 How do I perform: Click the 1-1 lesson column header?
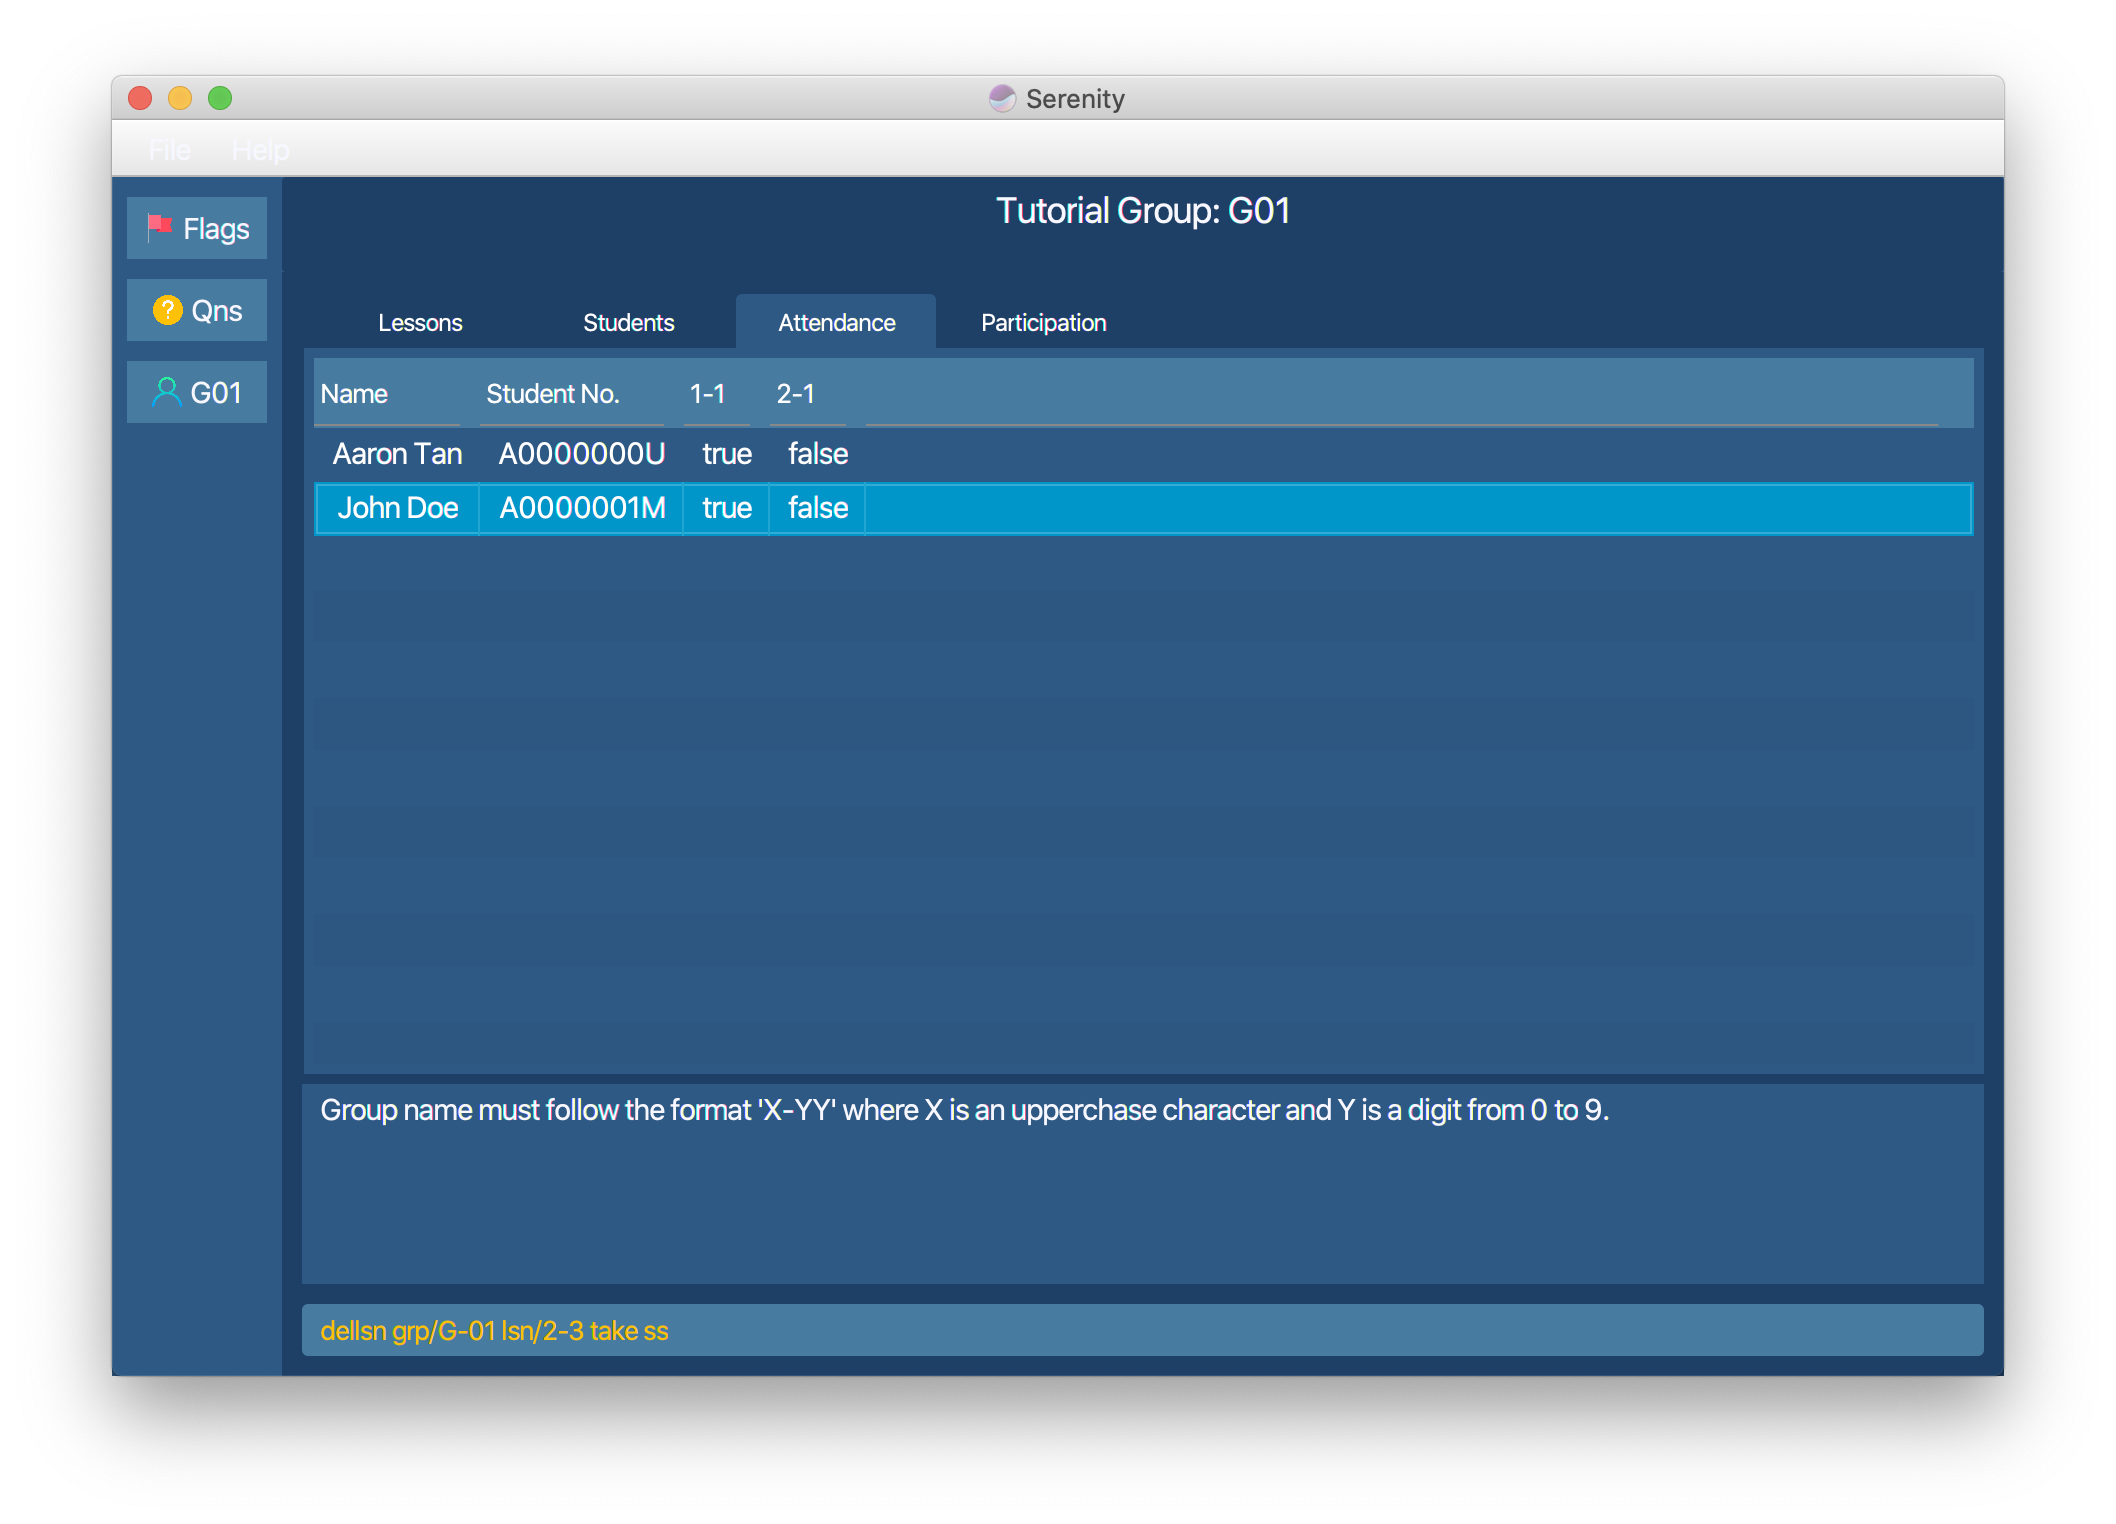707,394
